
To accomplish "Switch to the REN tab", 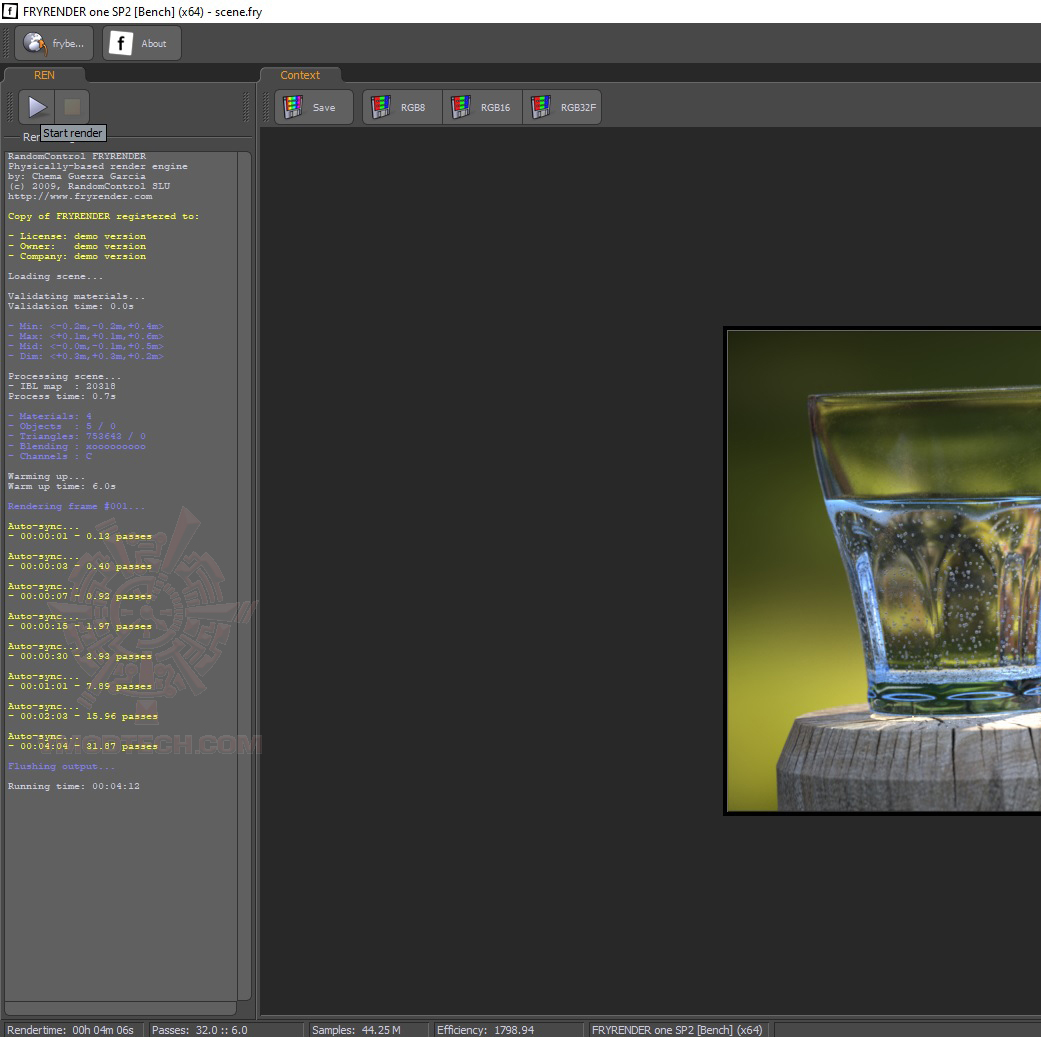I will [x=44, y=75].
